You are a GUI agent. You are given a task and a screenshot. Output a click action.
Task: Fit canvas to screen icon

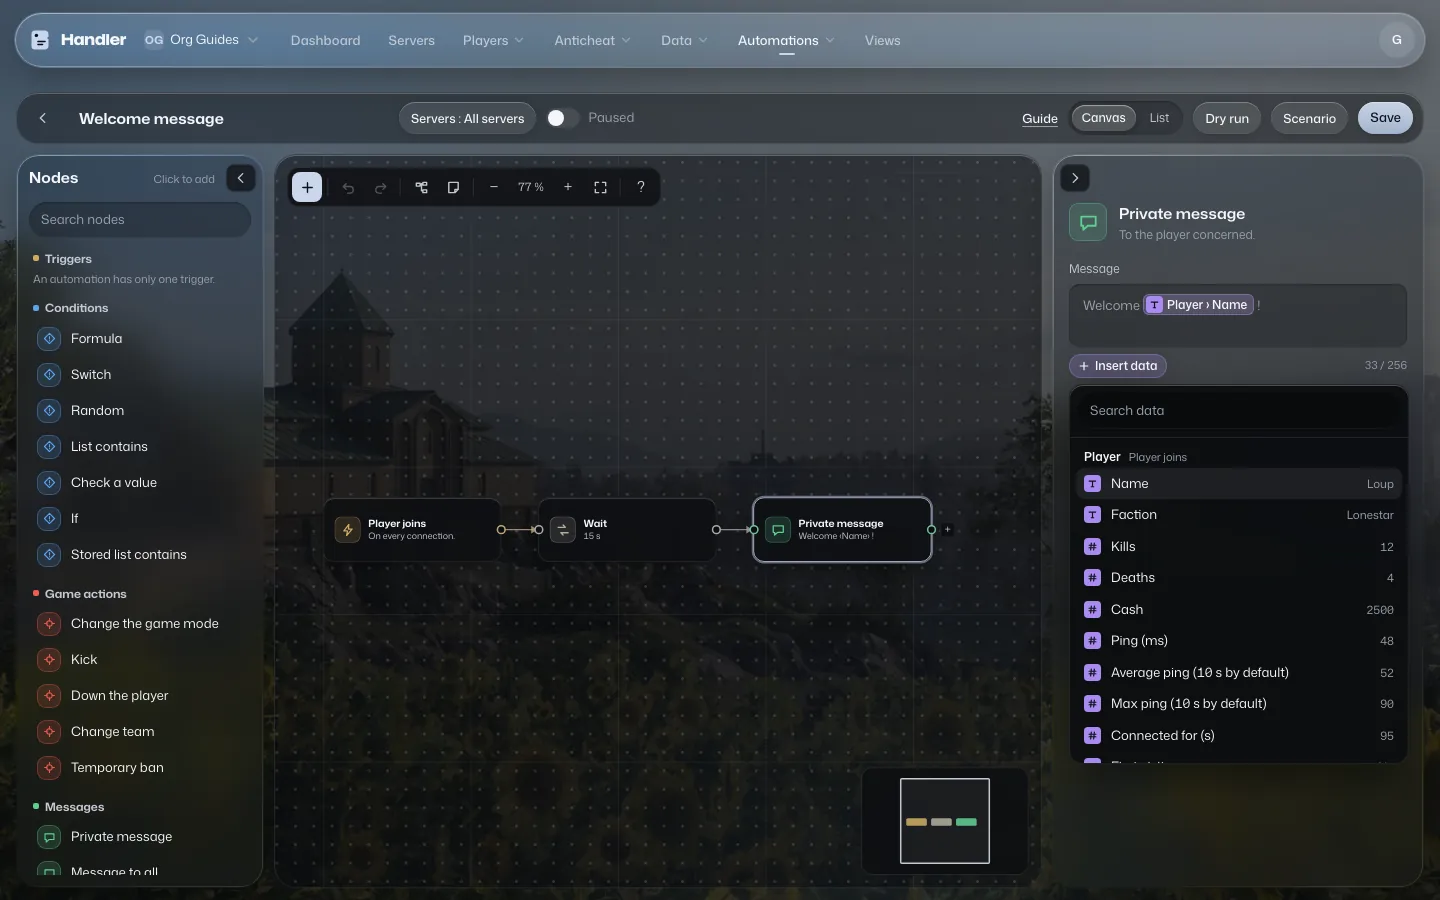[x=600, y=187]
